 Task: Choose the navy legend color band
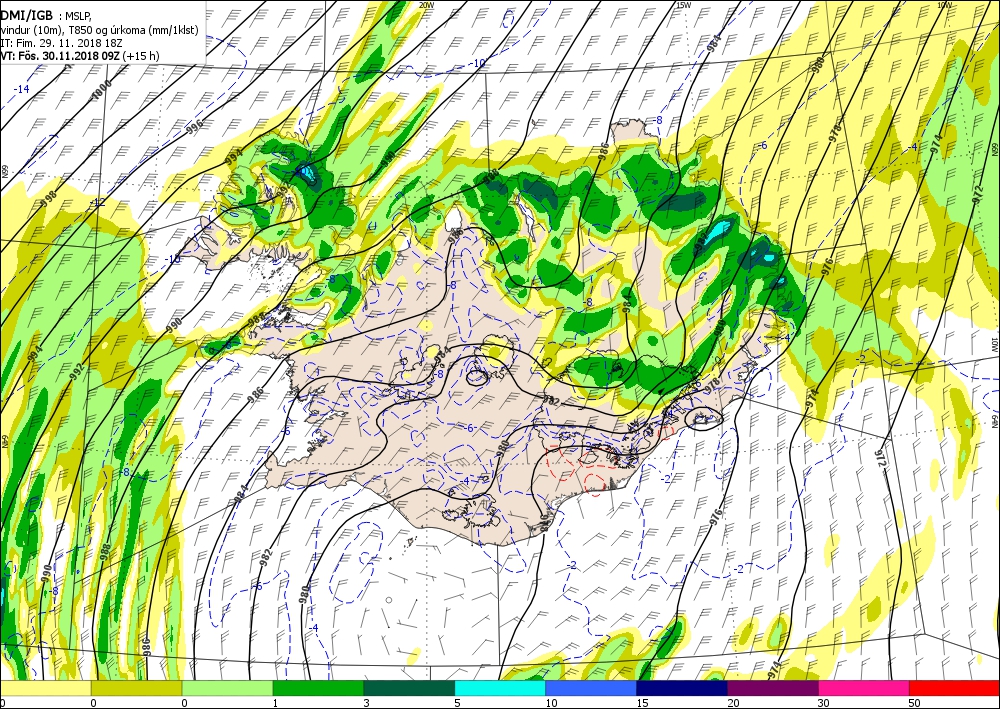click(682, 689)
